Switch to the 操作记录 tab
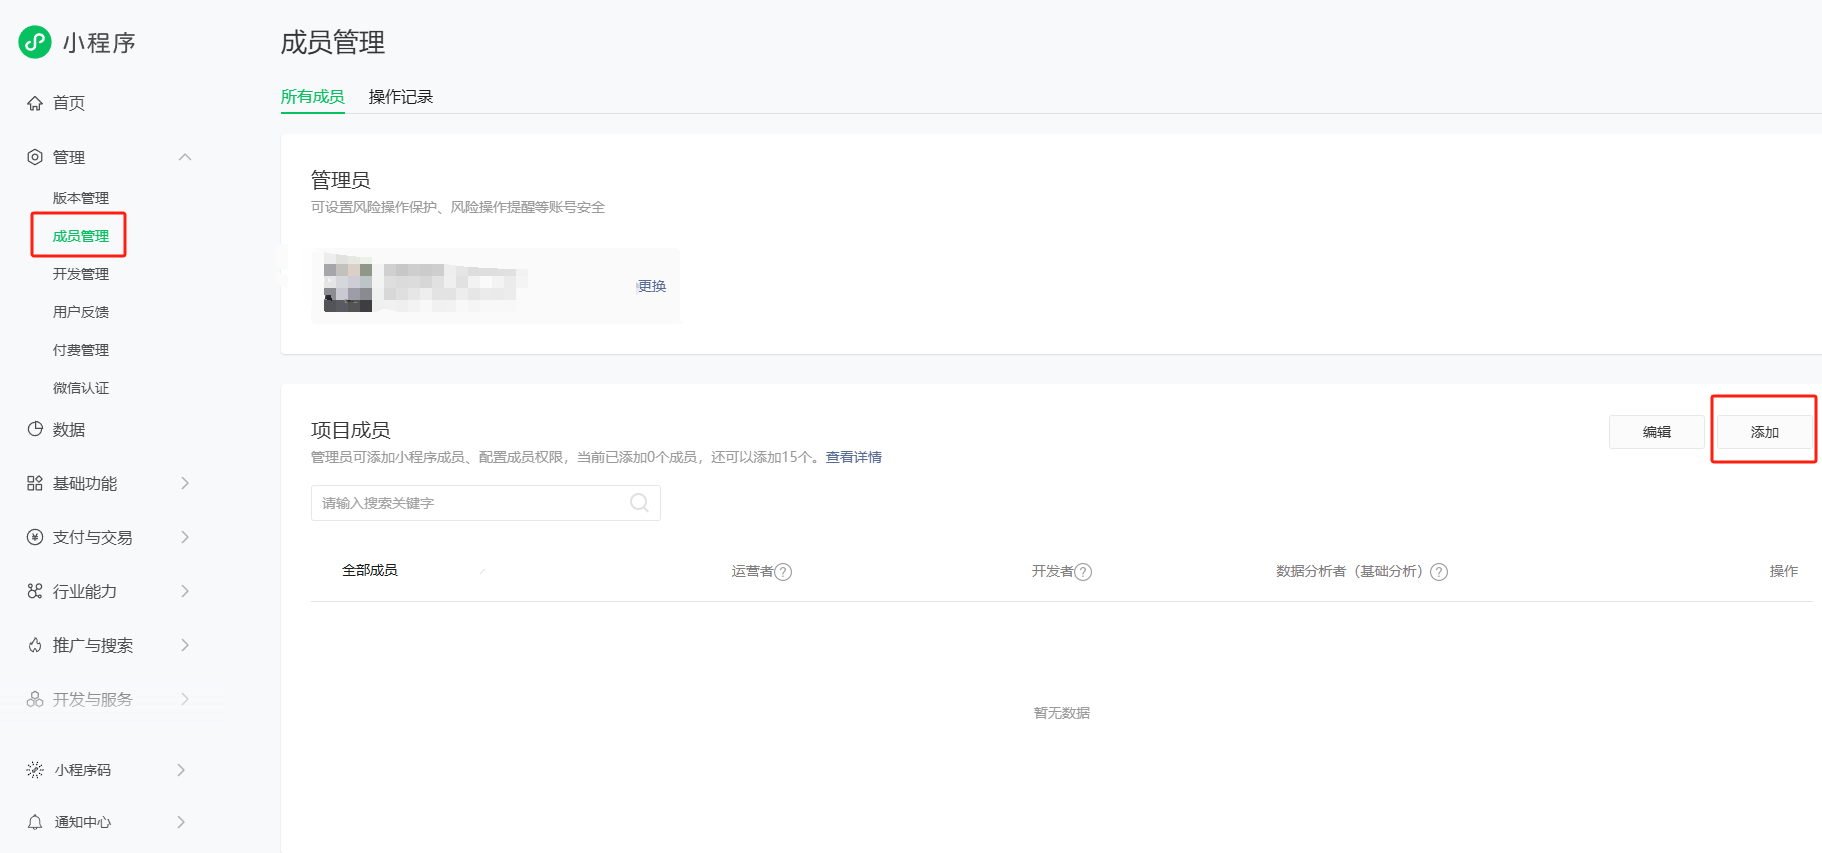Image resolution: width=1822 pixels, height=853 pixels. (401, 97)
